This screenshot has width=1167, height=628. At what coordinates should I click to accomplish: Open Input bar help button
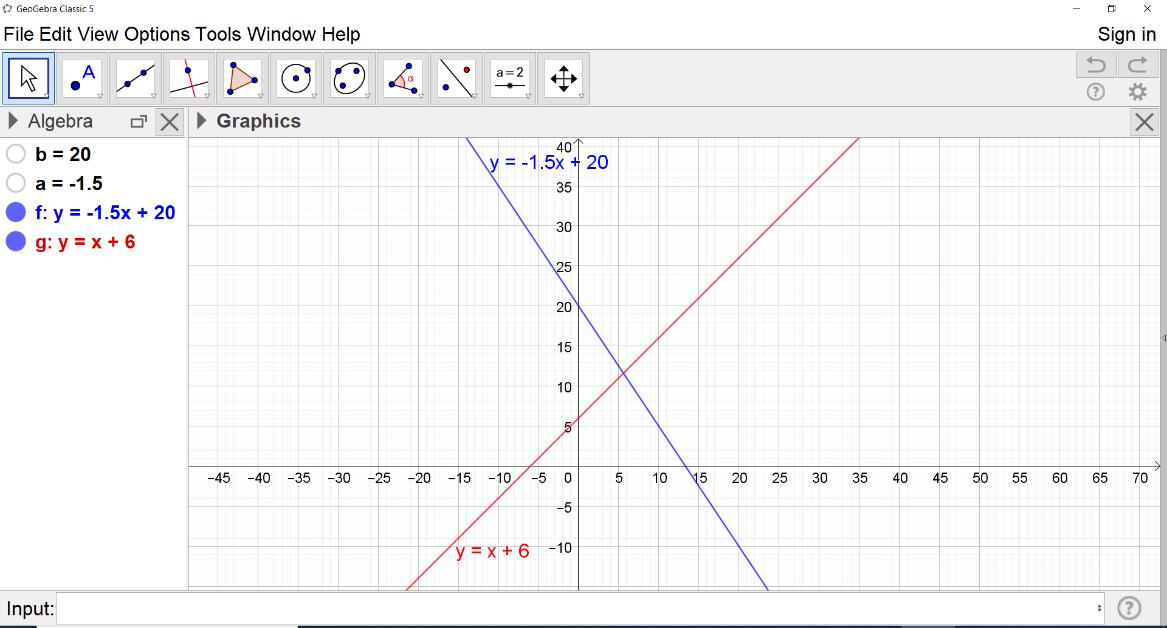[x=1129, y=608]
